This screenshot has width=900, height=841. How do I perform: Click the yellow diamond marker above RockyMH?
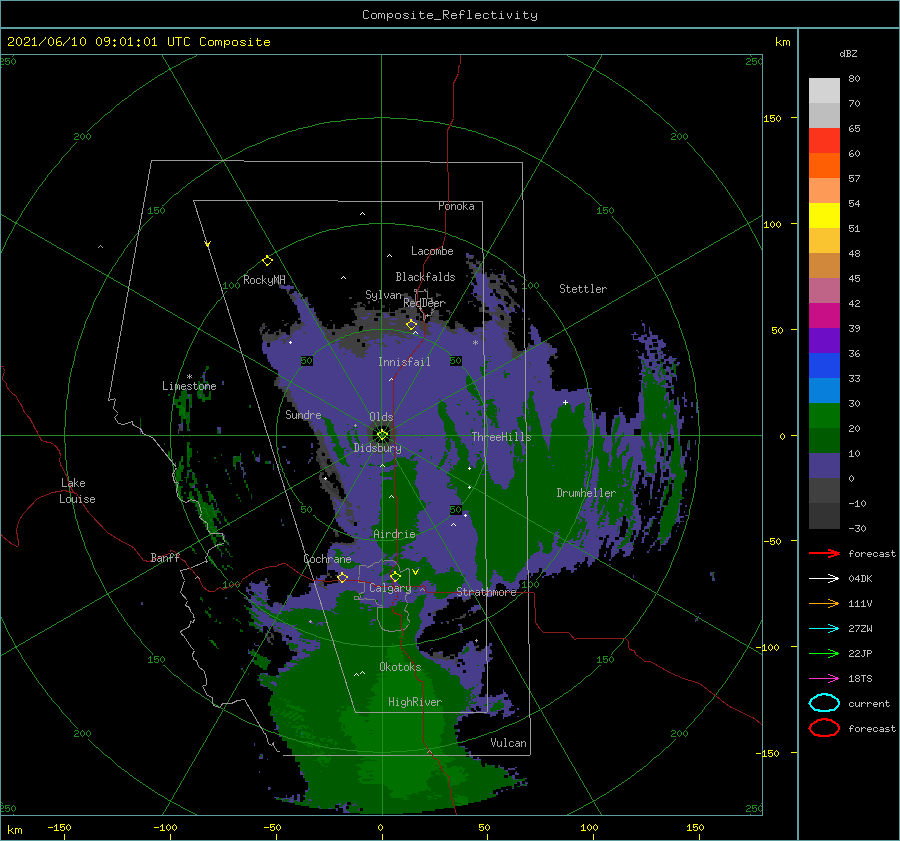coord(267,261)
